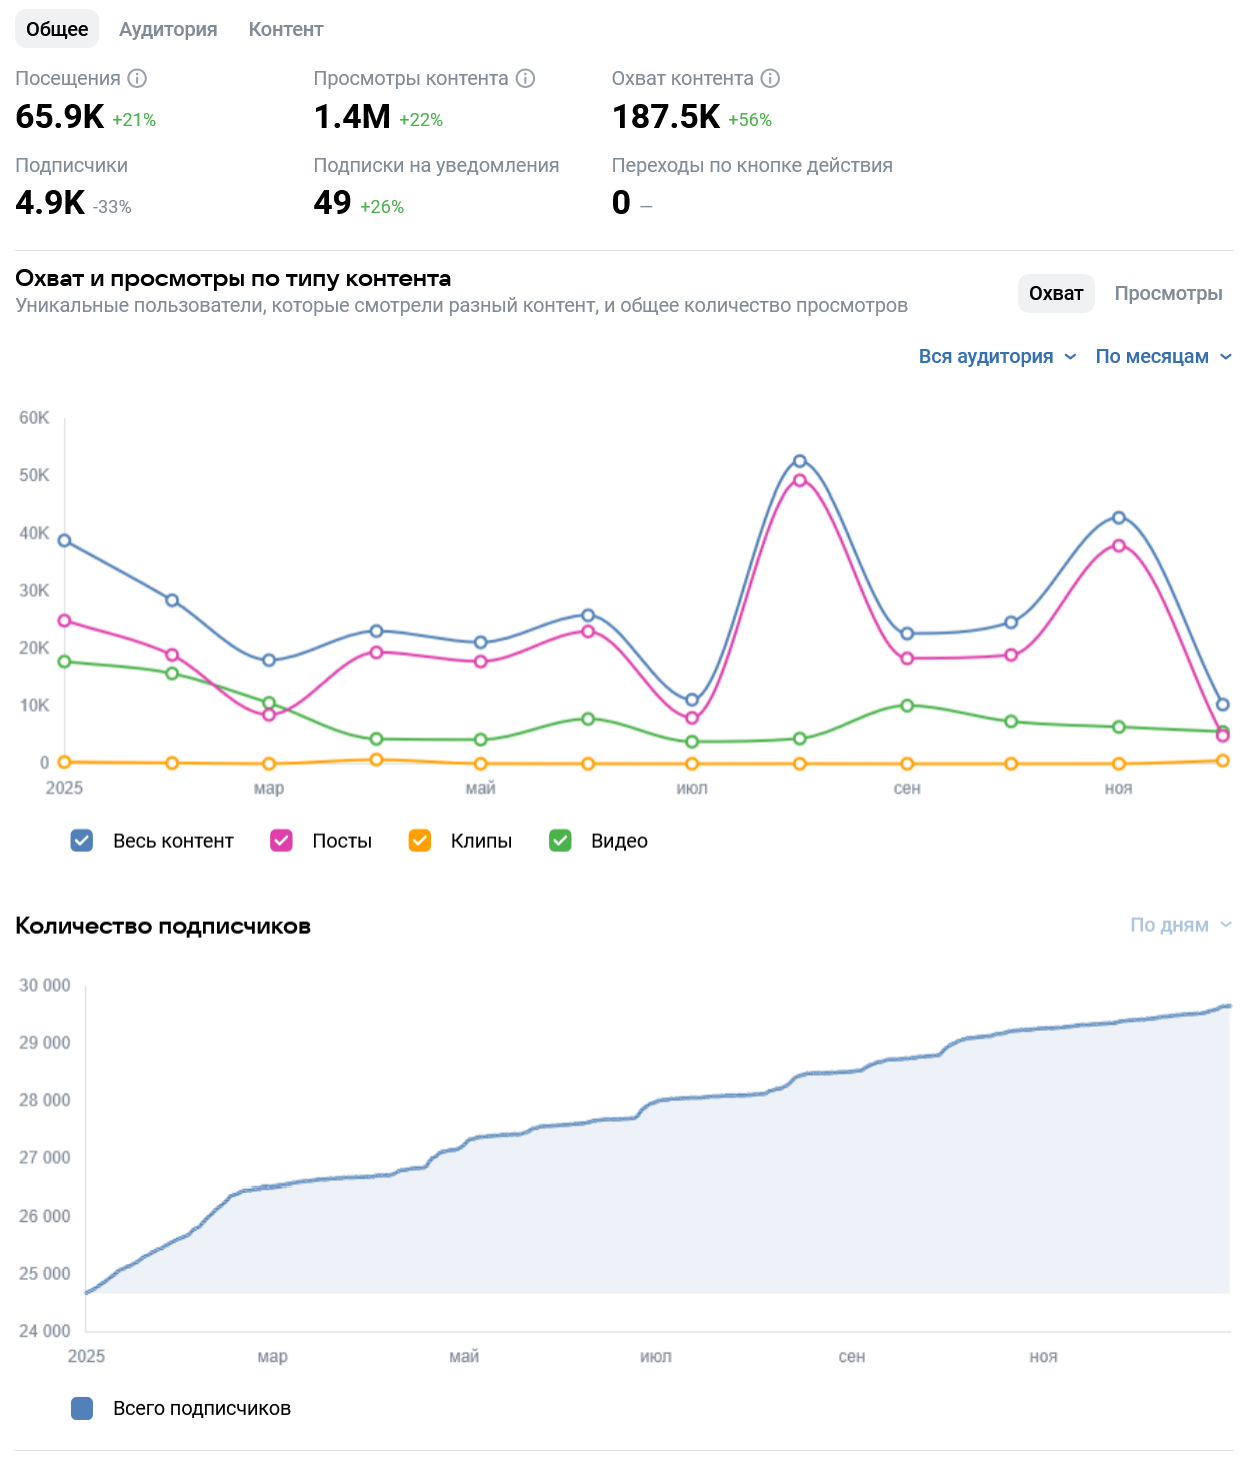
Task: Click info icon beside Просмотры контента
Action: 525,78
